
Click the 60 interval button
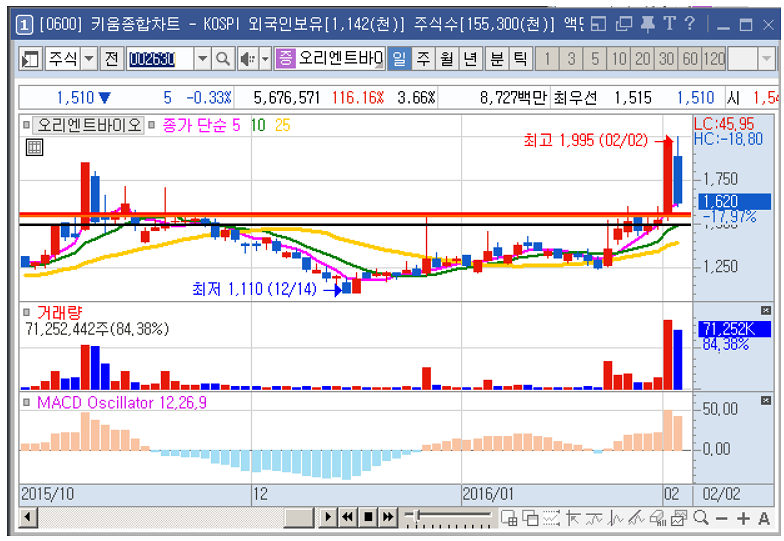point(690,59)
